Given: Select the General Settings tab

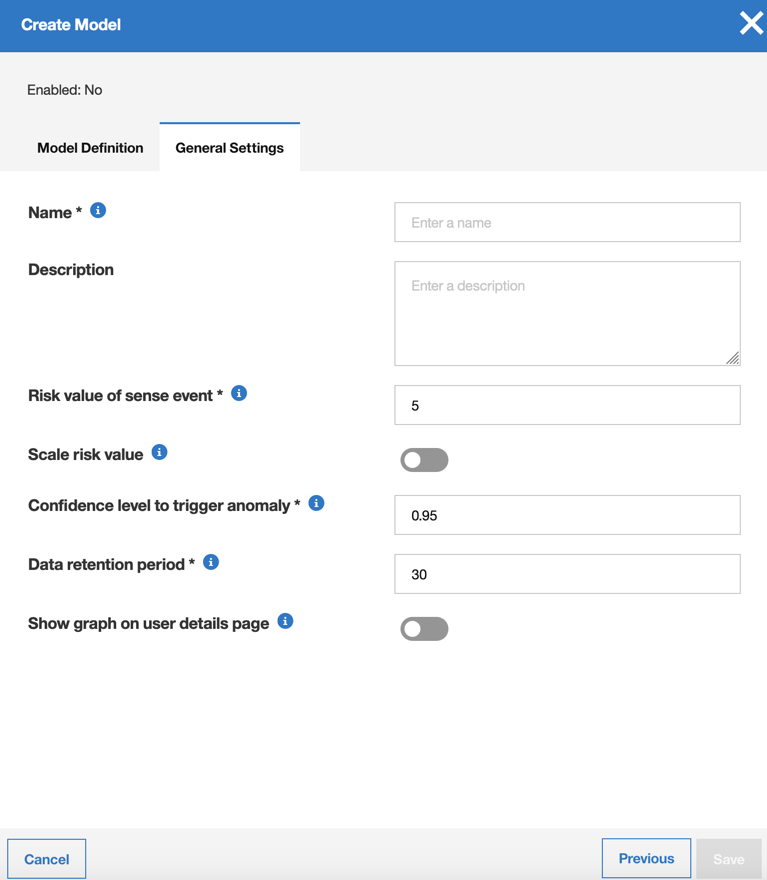Looking at the screenshot, I should (x=229, y=148).
